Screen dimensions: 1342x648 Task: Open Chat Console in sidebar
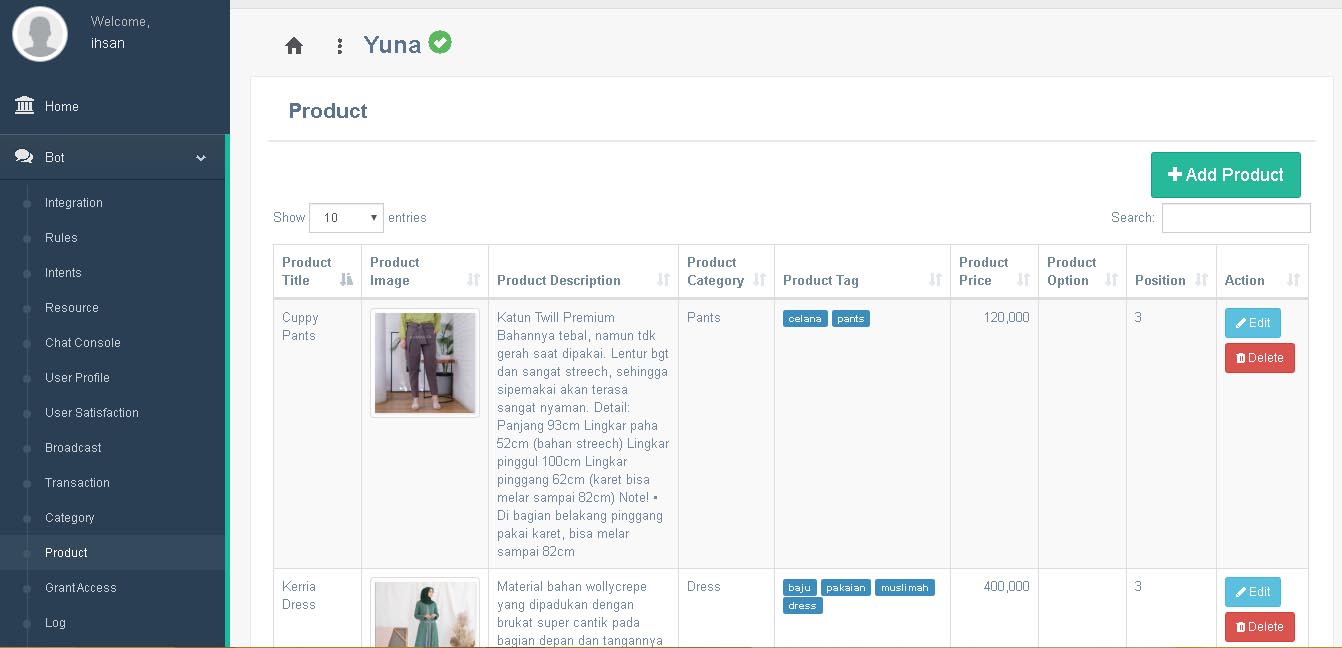[x=83, y=343]
